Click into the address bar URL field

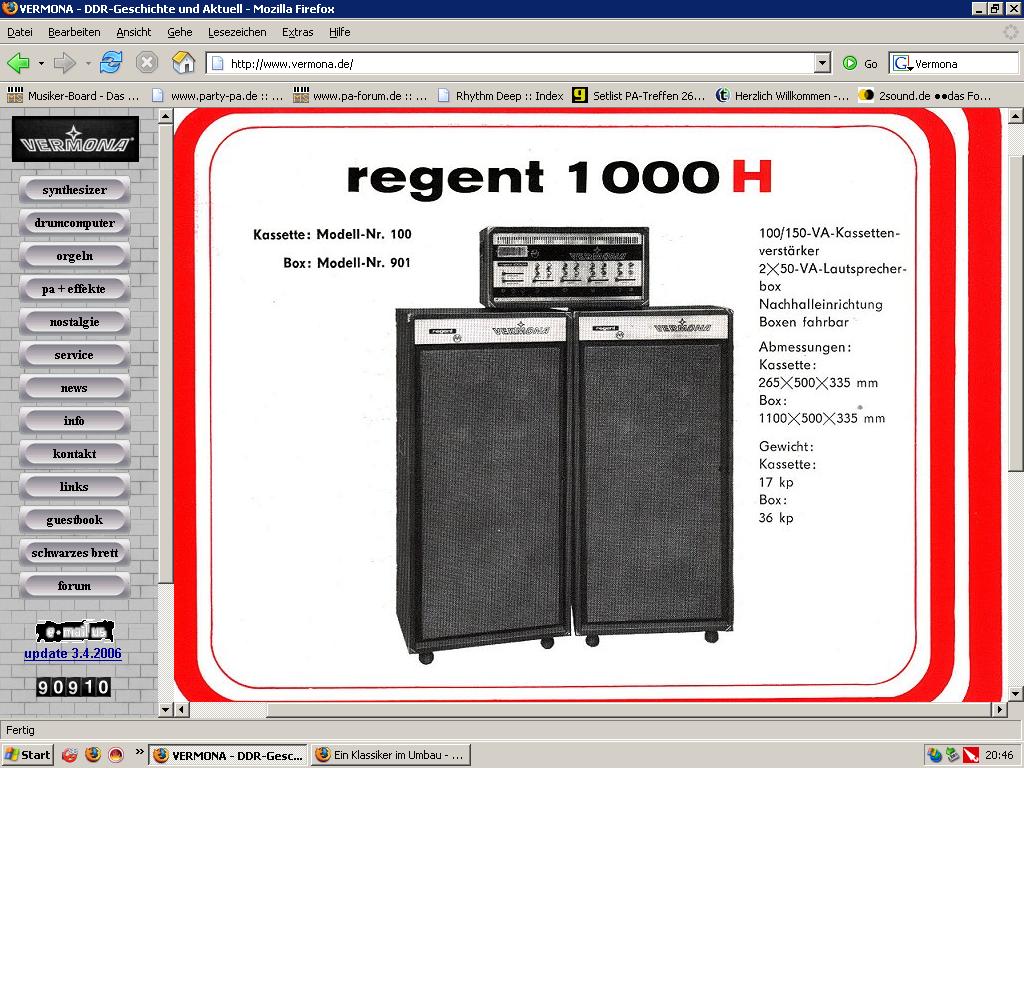[x=520, y=63]
